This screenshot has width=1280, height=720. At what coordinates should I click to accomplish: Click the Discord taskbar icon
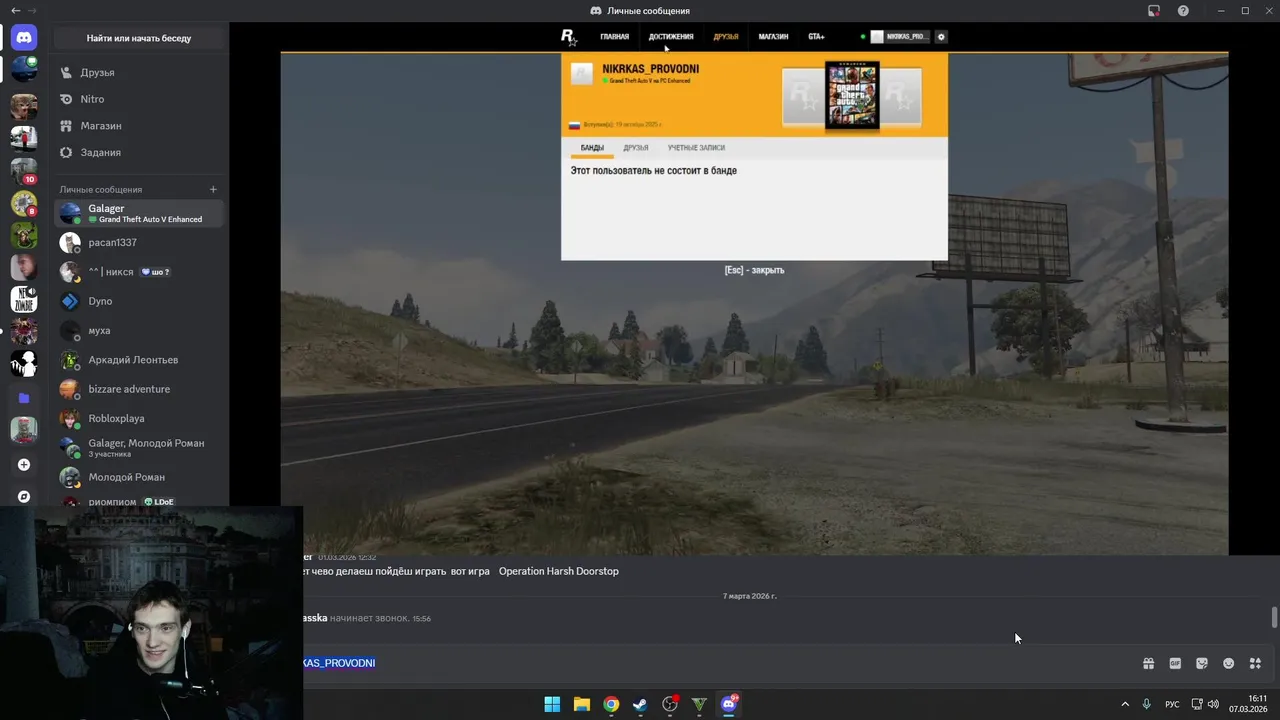(729, 704)
